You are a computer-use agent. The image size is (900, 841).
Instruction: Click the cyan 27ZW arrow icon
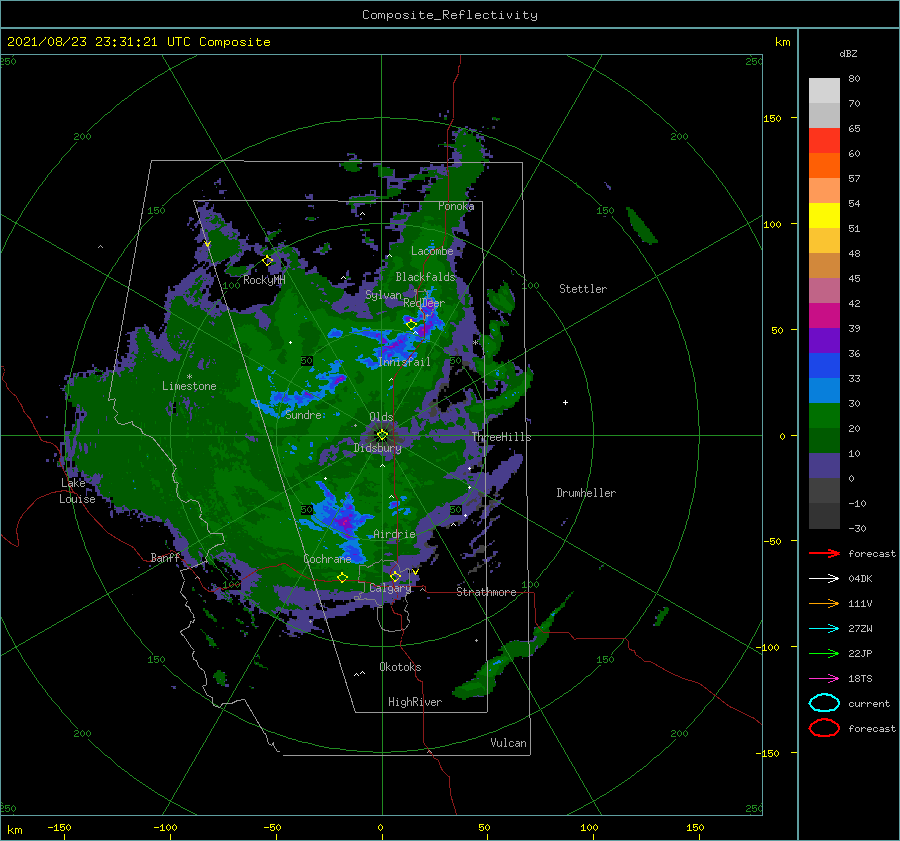tap(824, 629)
